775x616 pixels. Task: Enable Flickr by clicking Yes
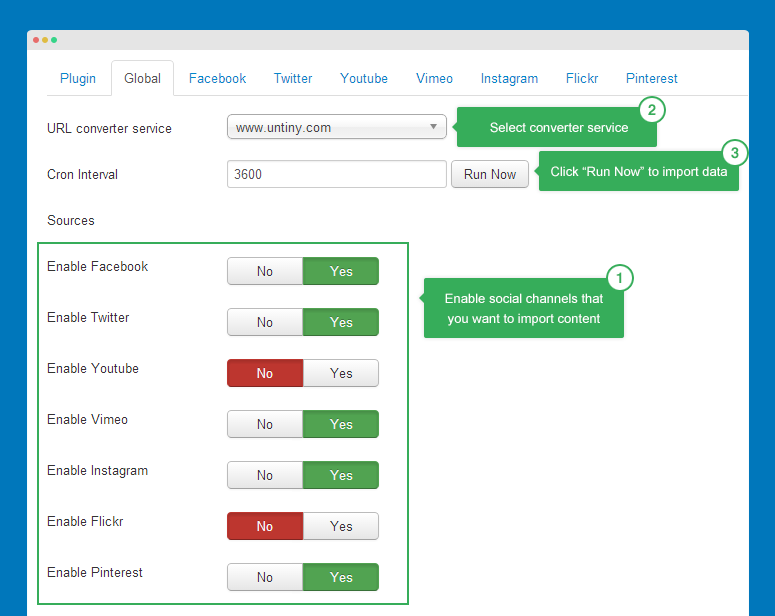click(x=341, y=526)
